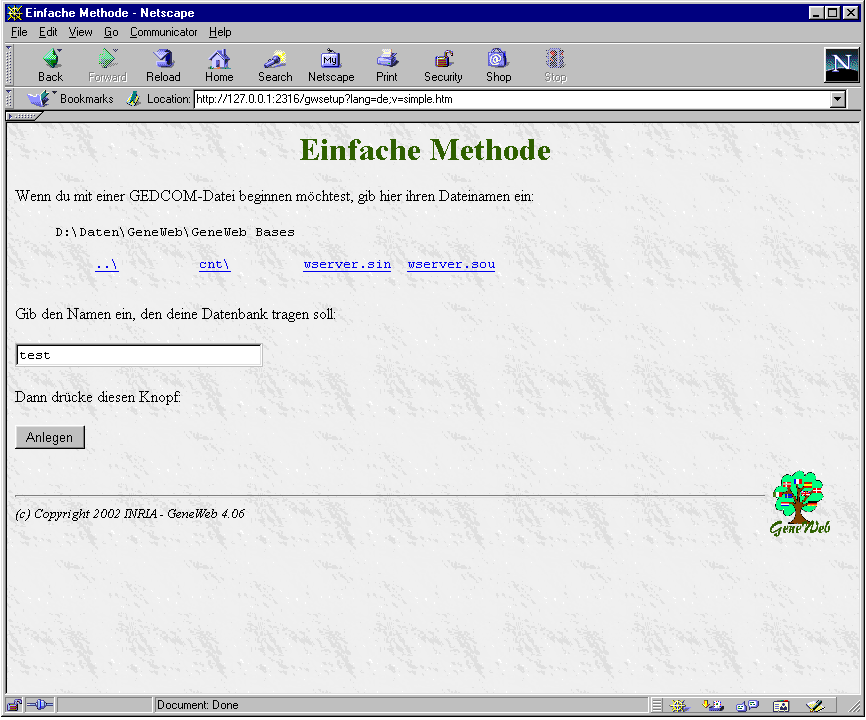Image resolution: width=866 pixels, height=720 pixels.
Task: Click the Shop toolbar icon
Action: click(x=498, y=65)
